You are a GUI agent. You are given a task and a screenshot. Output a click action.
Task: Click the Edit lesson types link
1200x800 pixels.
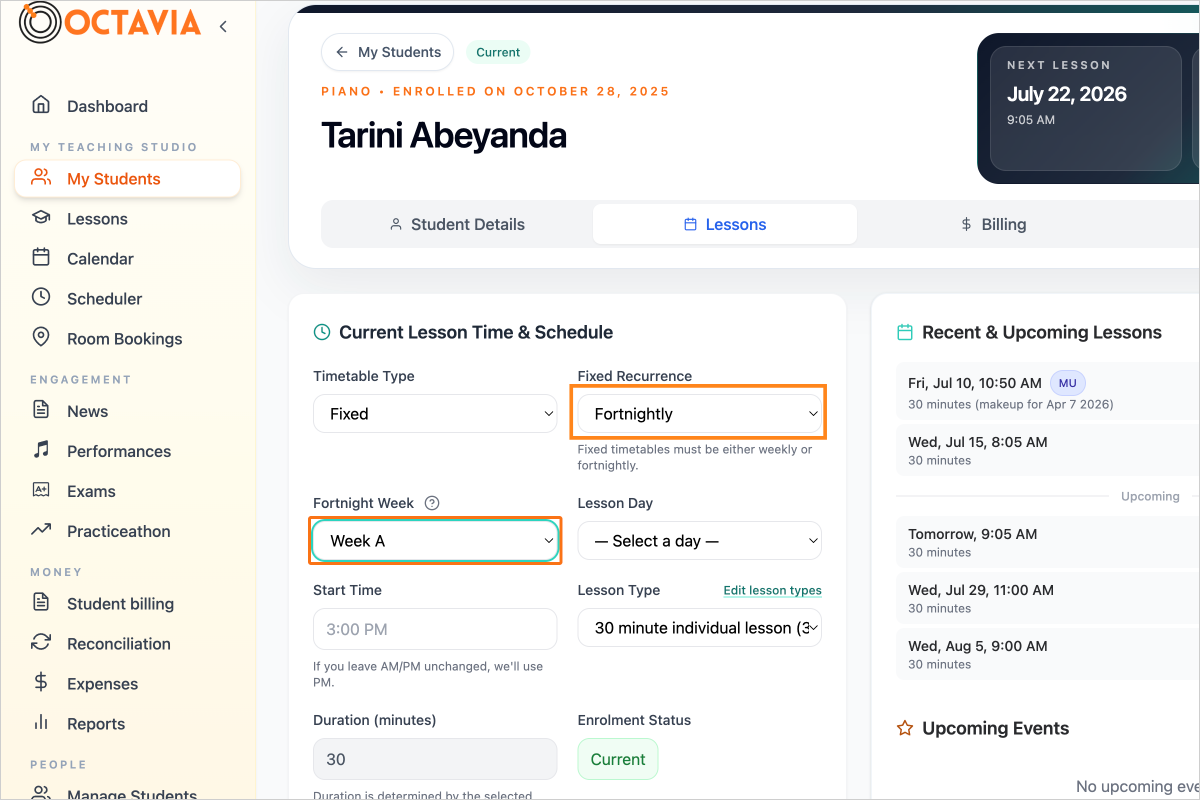point(773,590)
